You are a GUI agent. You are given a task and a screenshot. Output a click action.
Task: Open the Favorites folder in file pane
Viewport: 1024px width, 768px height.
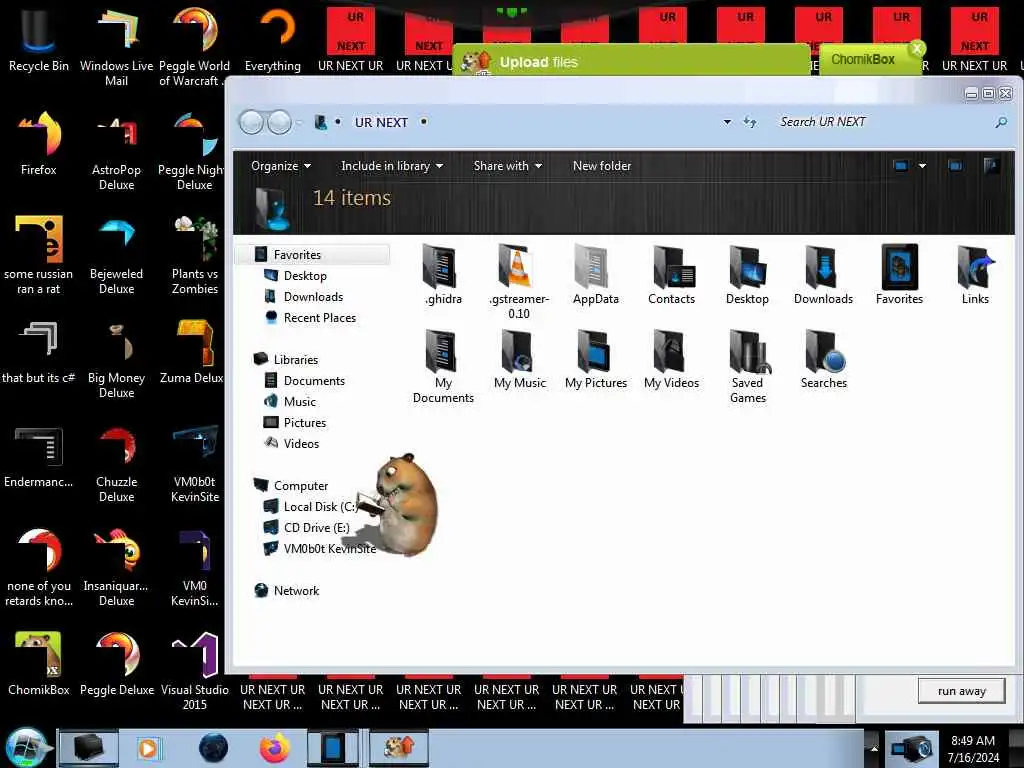[x=899, y=274]
